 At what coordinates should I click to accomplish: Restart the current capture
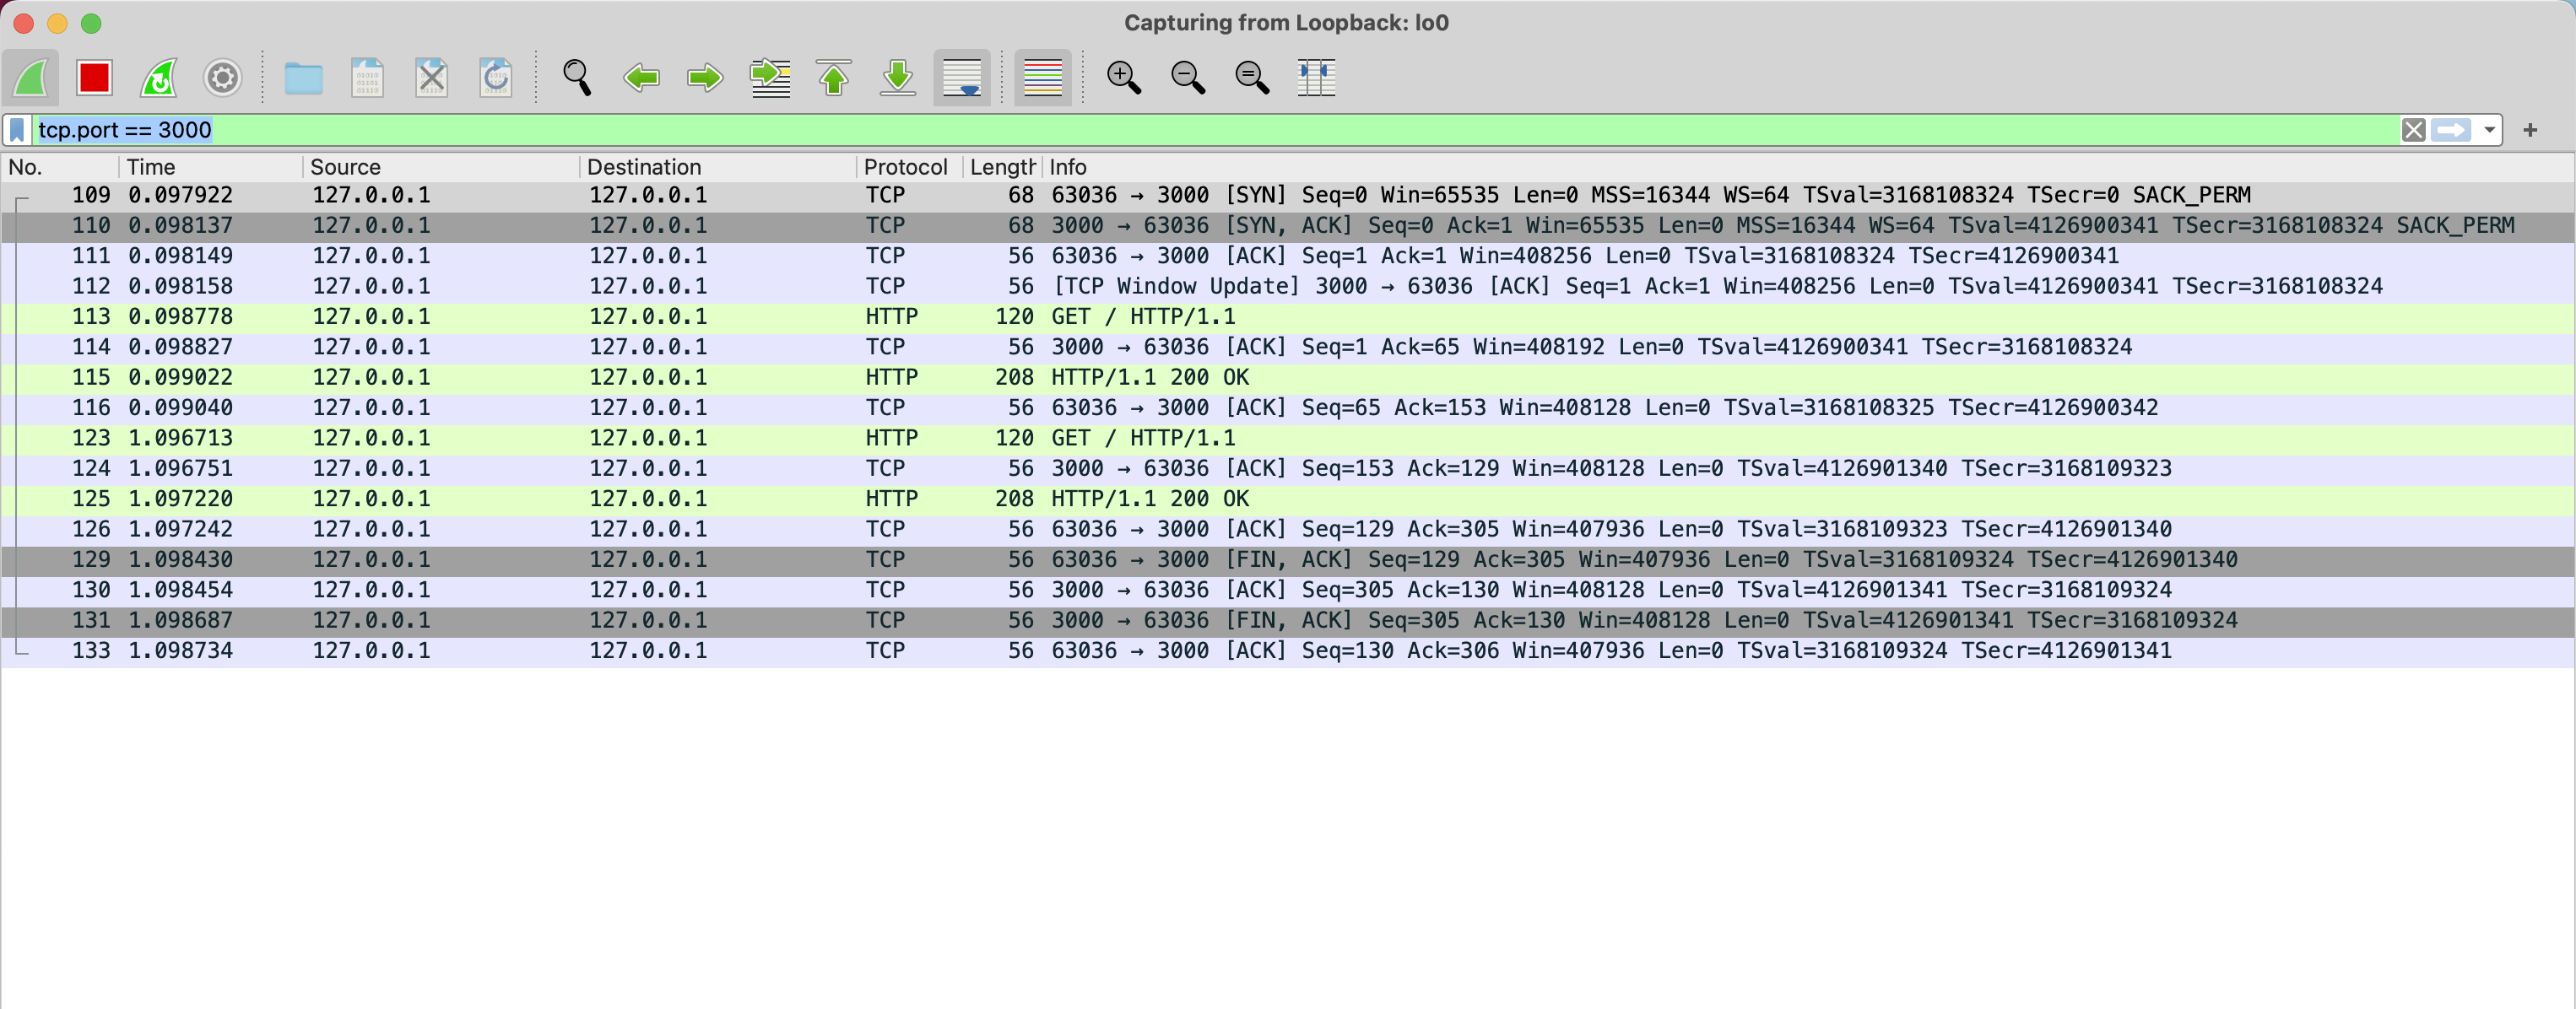coord(158,77)
